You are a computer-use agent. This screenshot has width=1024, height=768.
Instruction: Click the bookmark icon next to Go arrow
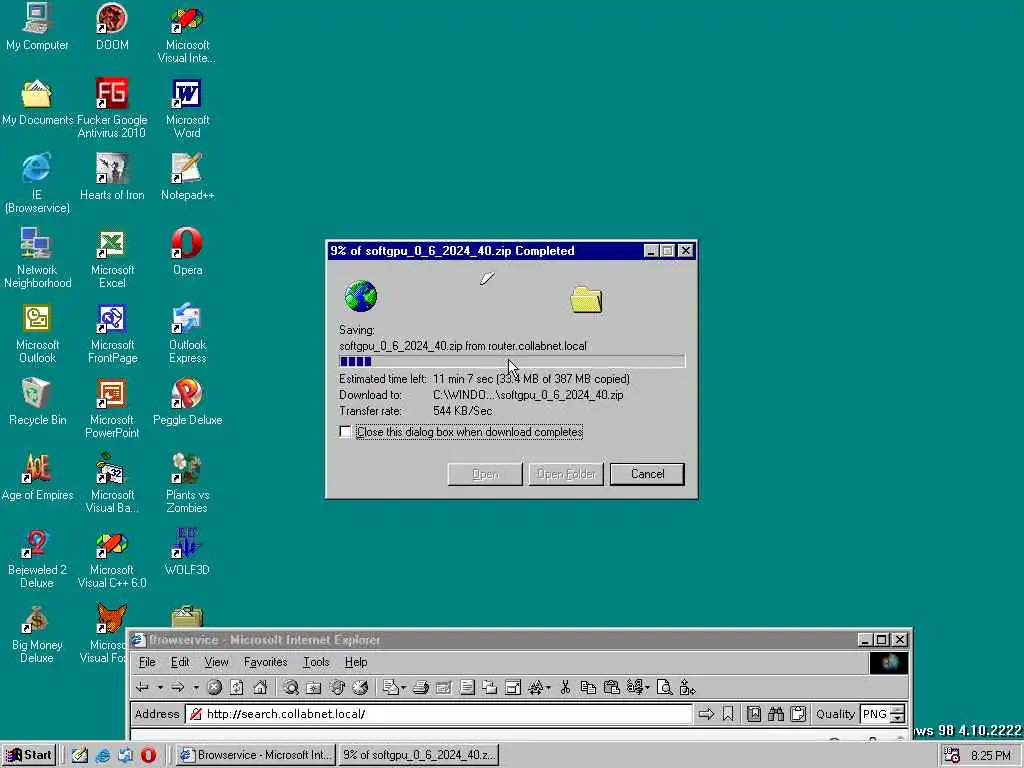click(x=728, y=714)
